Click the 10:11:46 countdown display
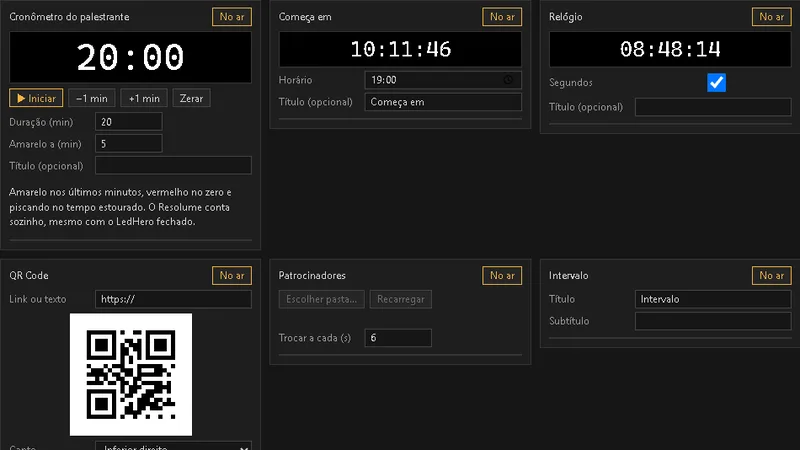 pyautogui.click(x=401, y=49)
